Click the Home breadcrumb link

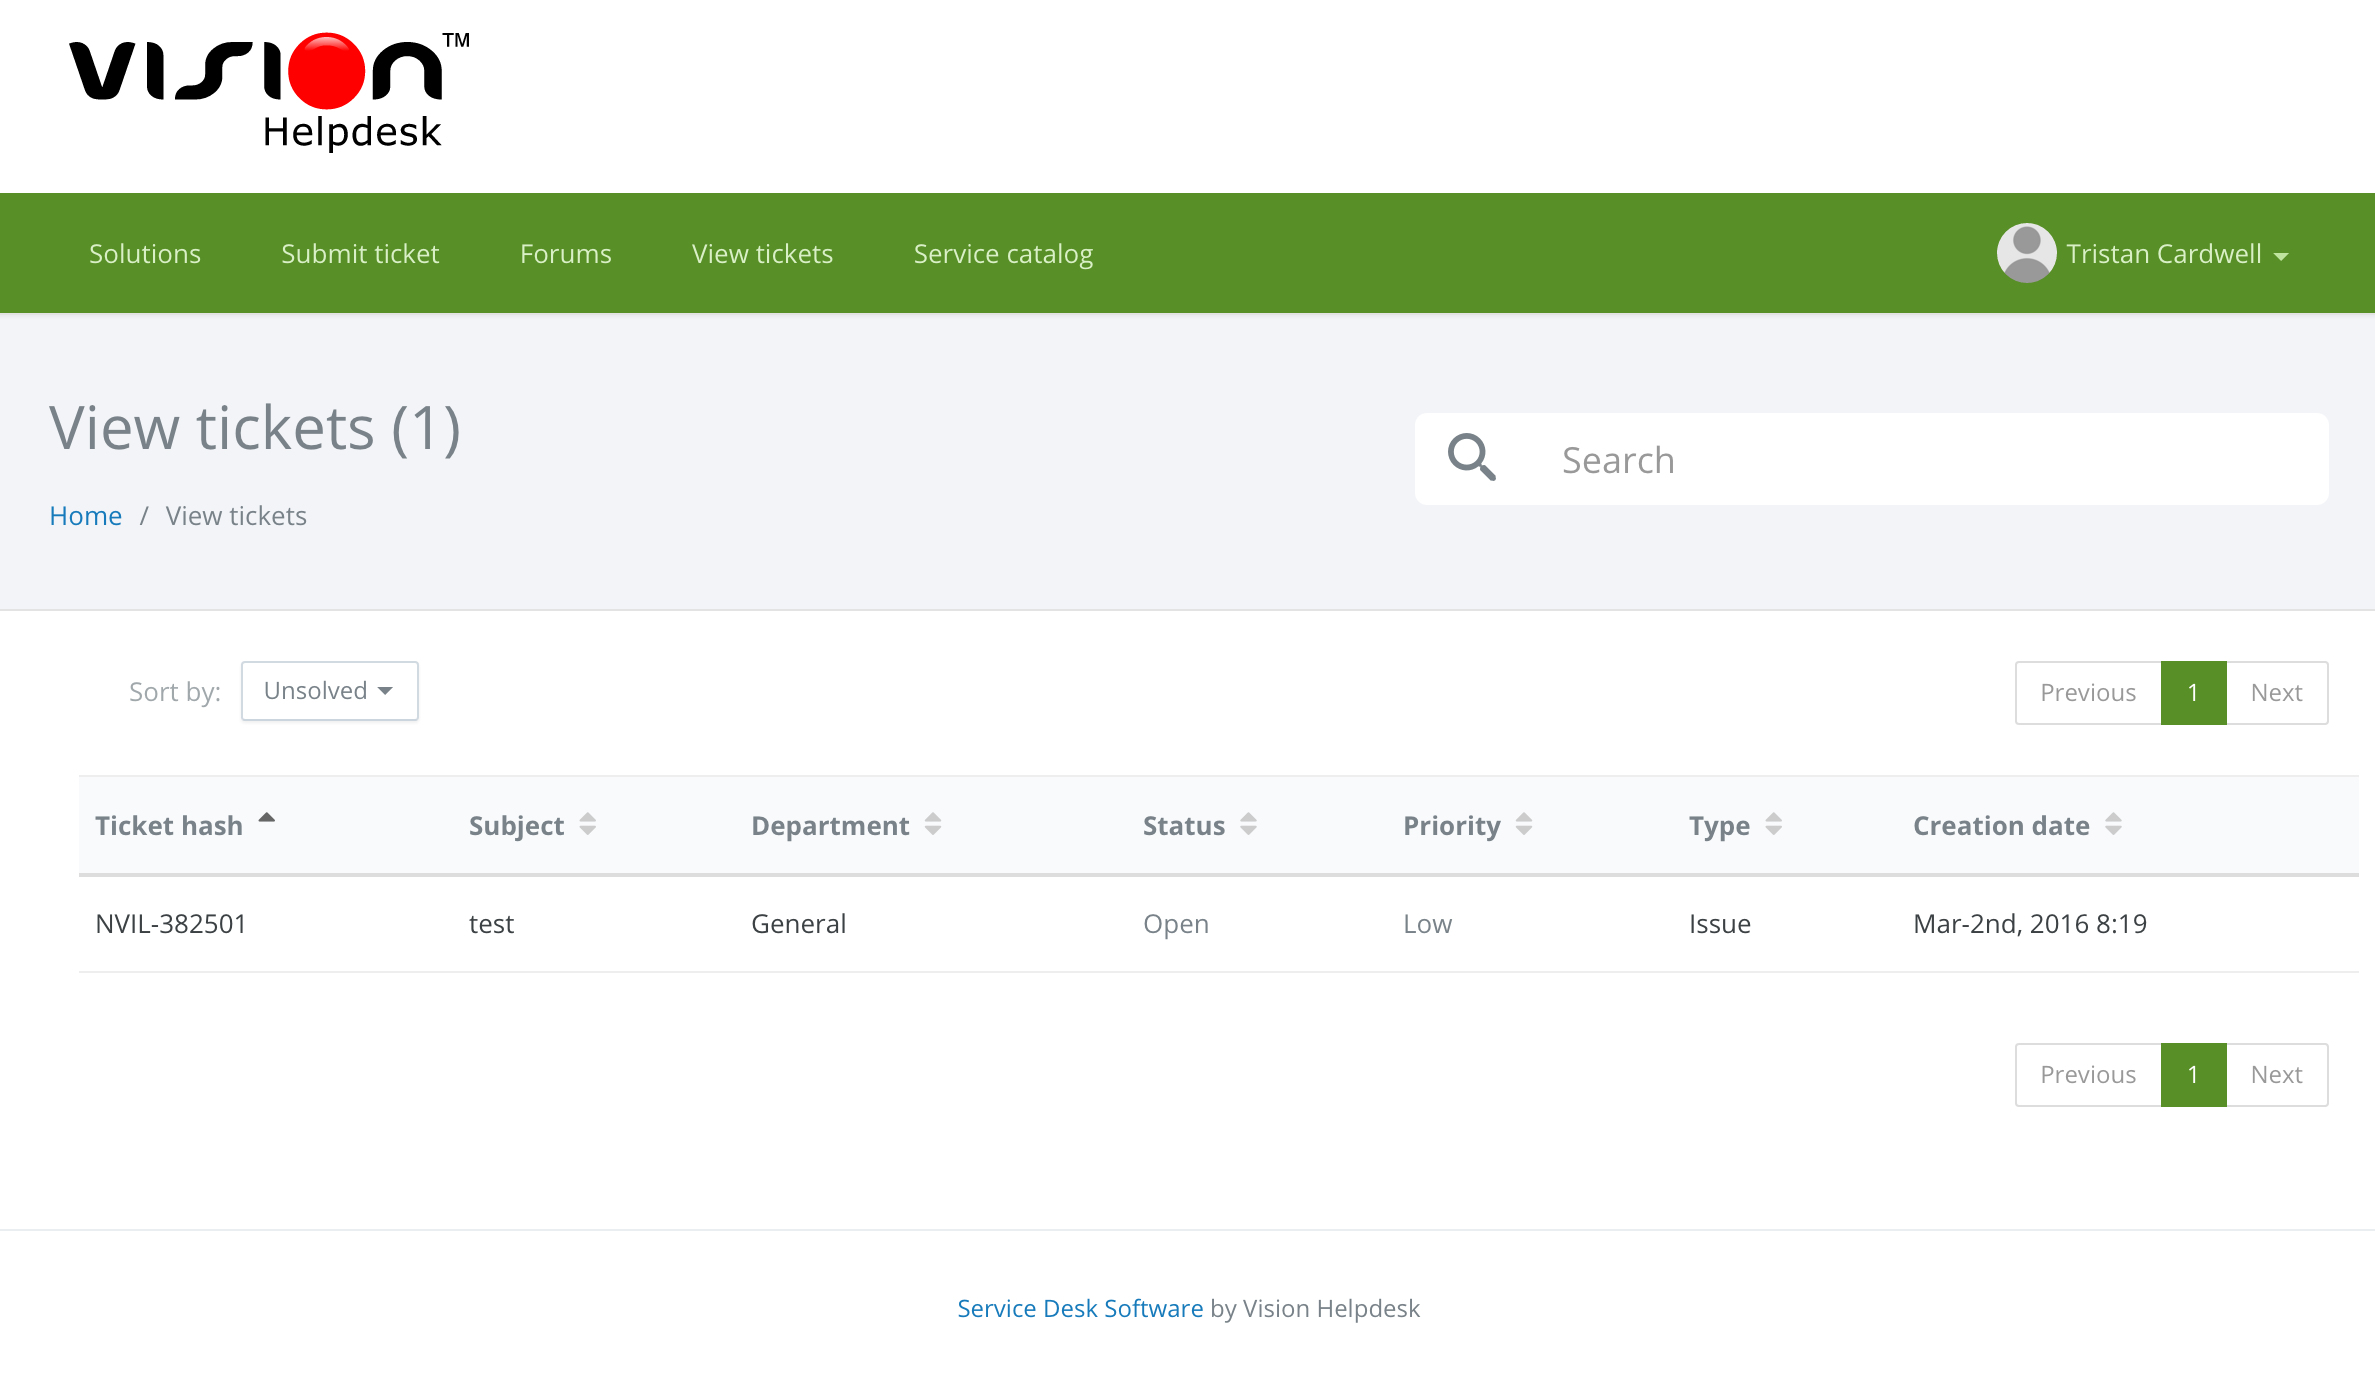pos(86,515)
